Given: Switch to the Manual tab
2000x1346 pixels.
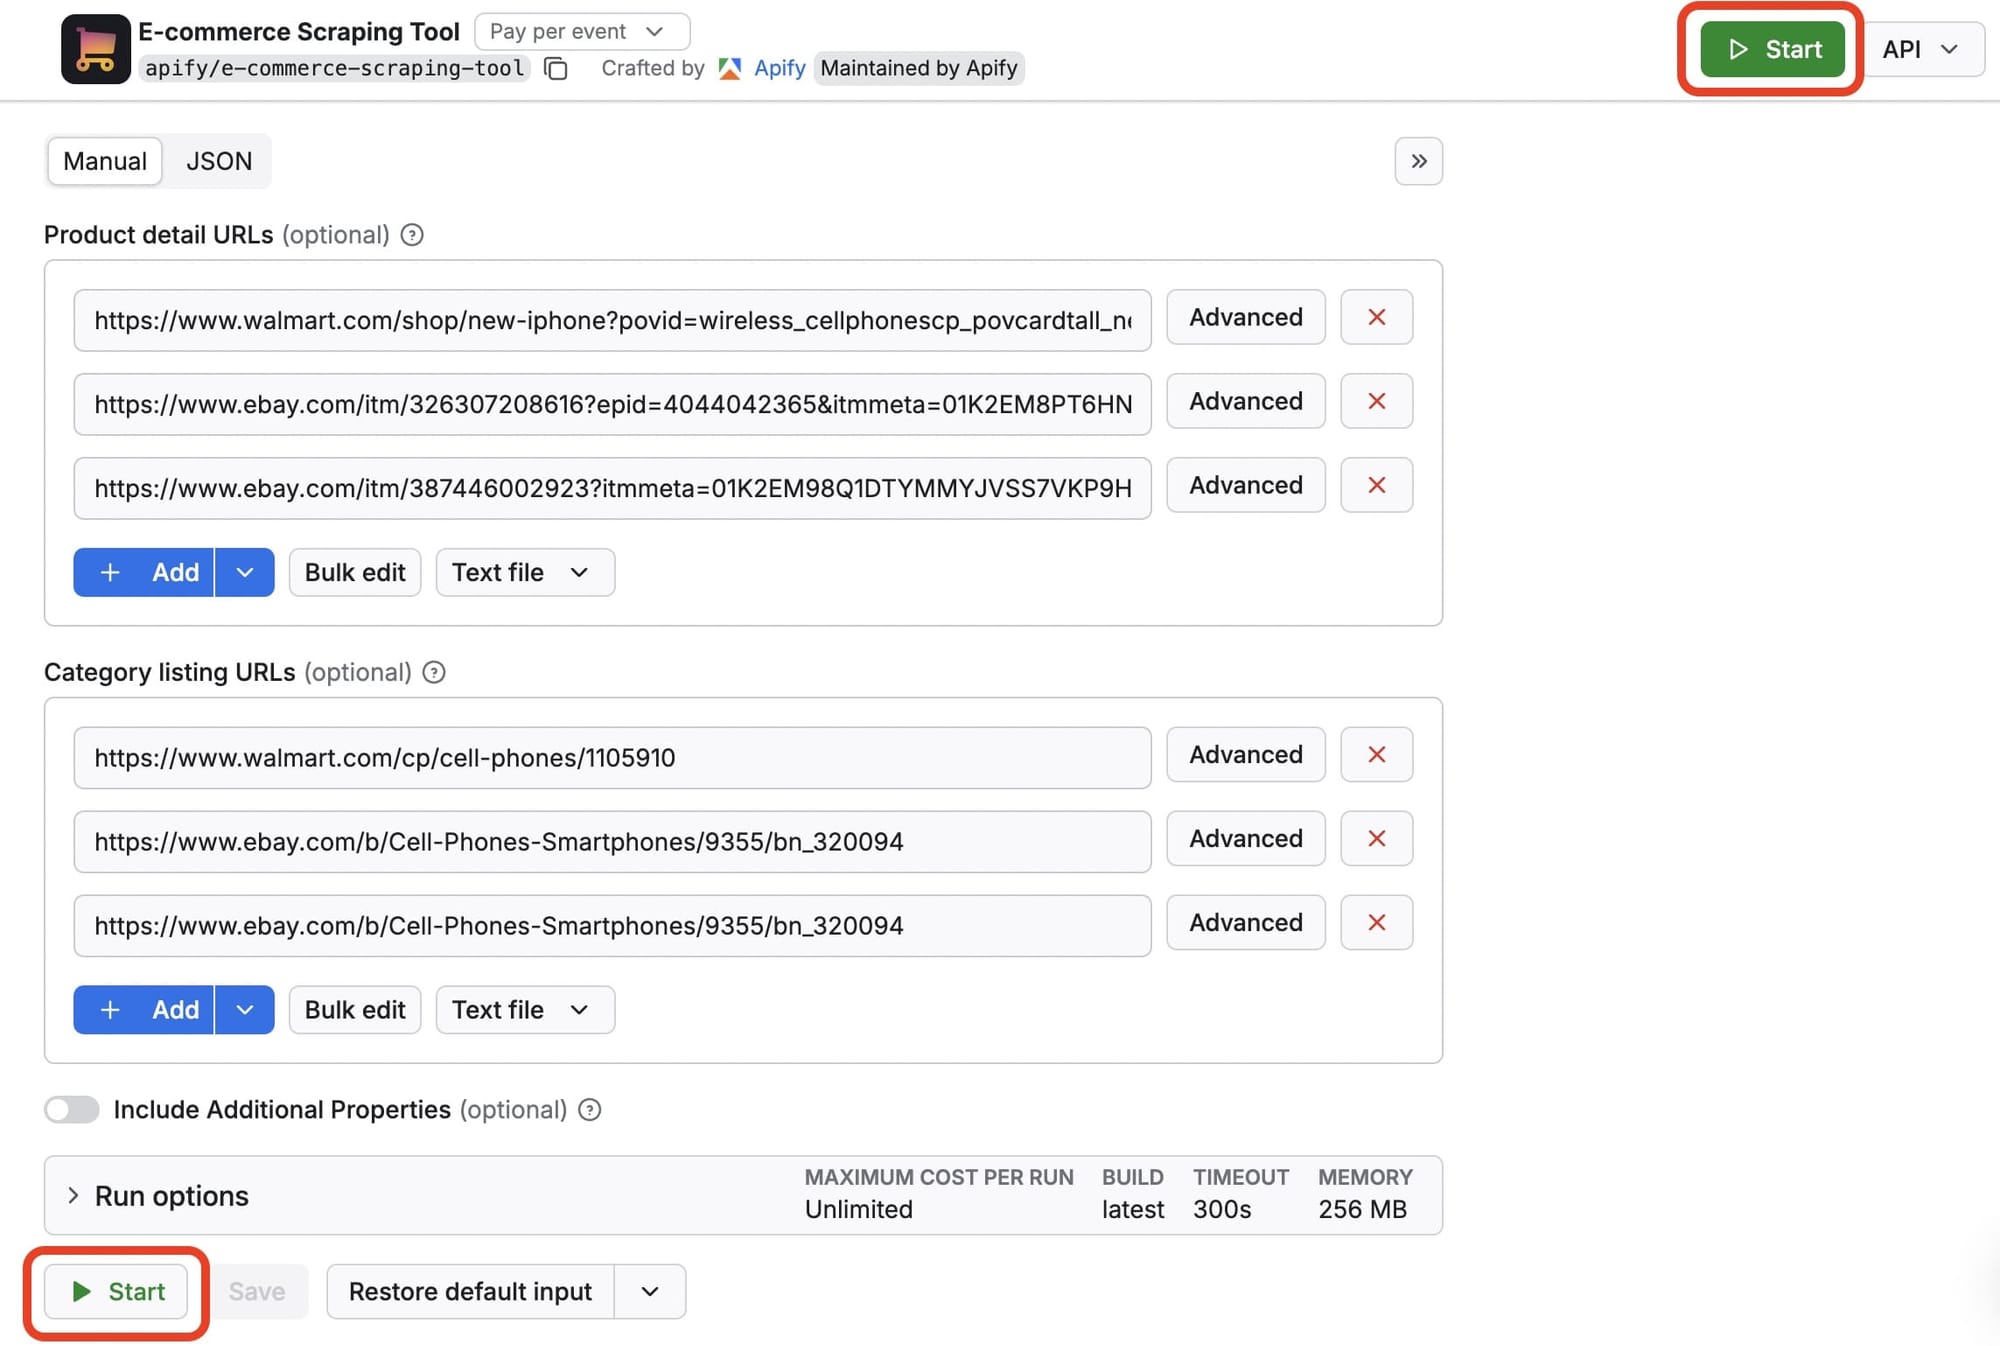Looking at the screenshot, I should [105, 161].
